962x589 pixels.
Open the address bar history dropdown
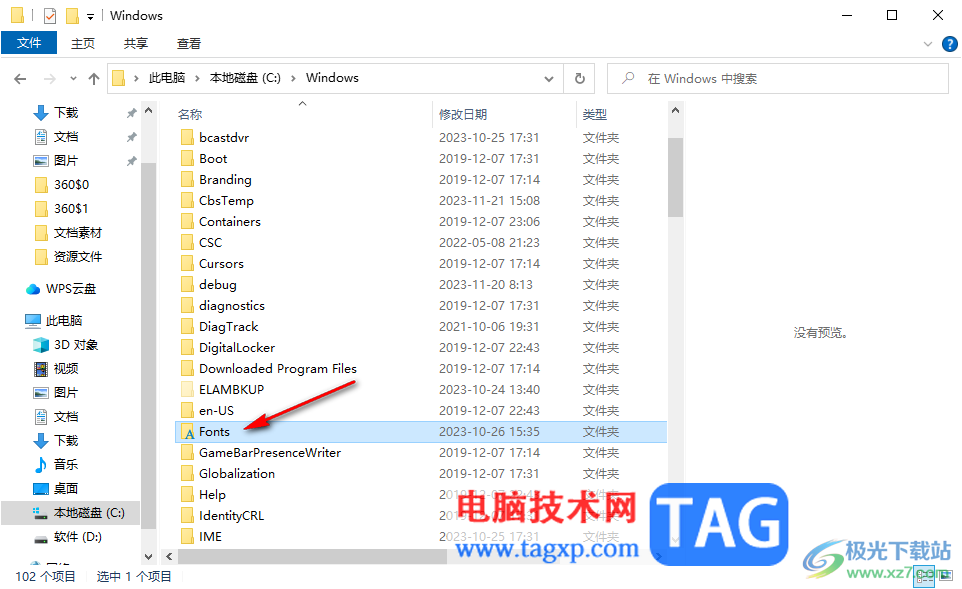pyautogui.click(x=548, y=79)
